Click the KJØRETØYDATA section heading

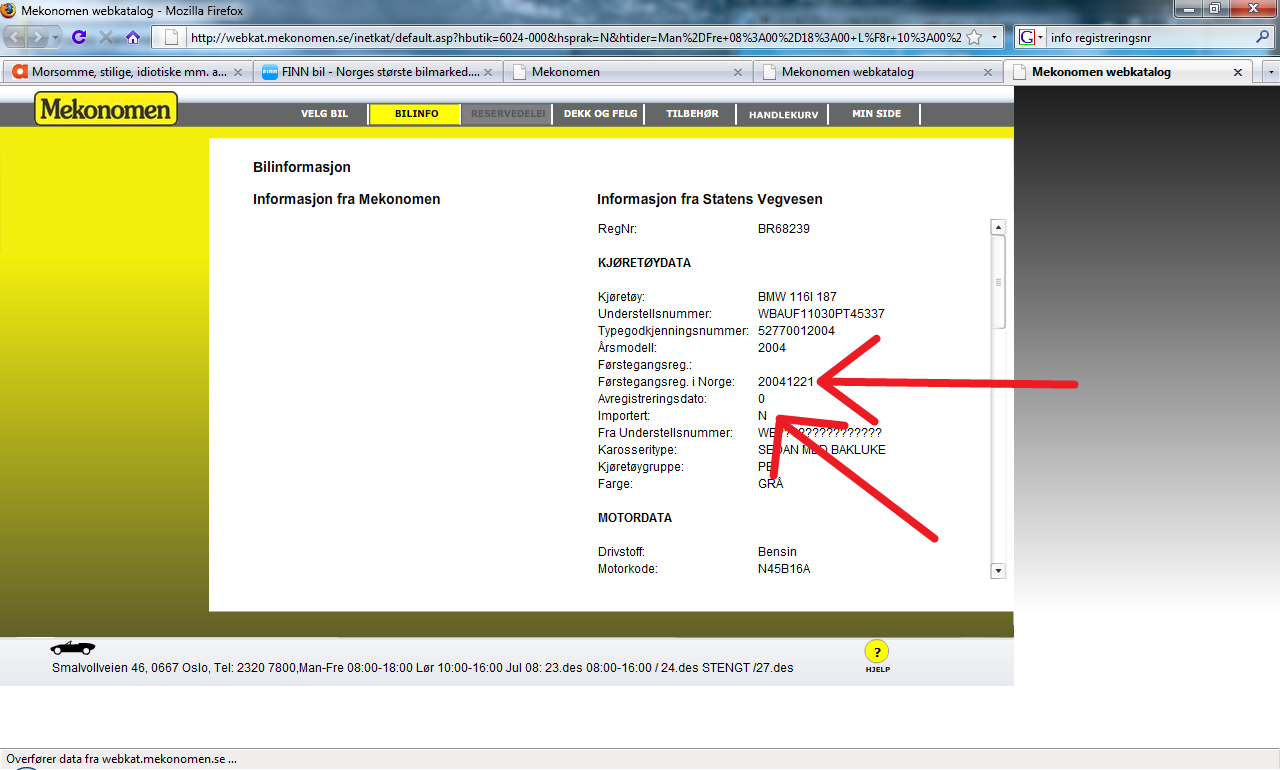(x=644, y=262)
